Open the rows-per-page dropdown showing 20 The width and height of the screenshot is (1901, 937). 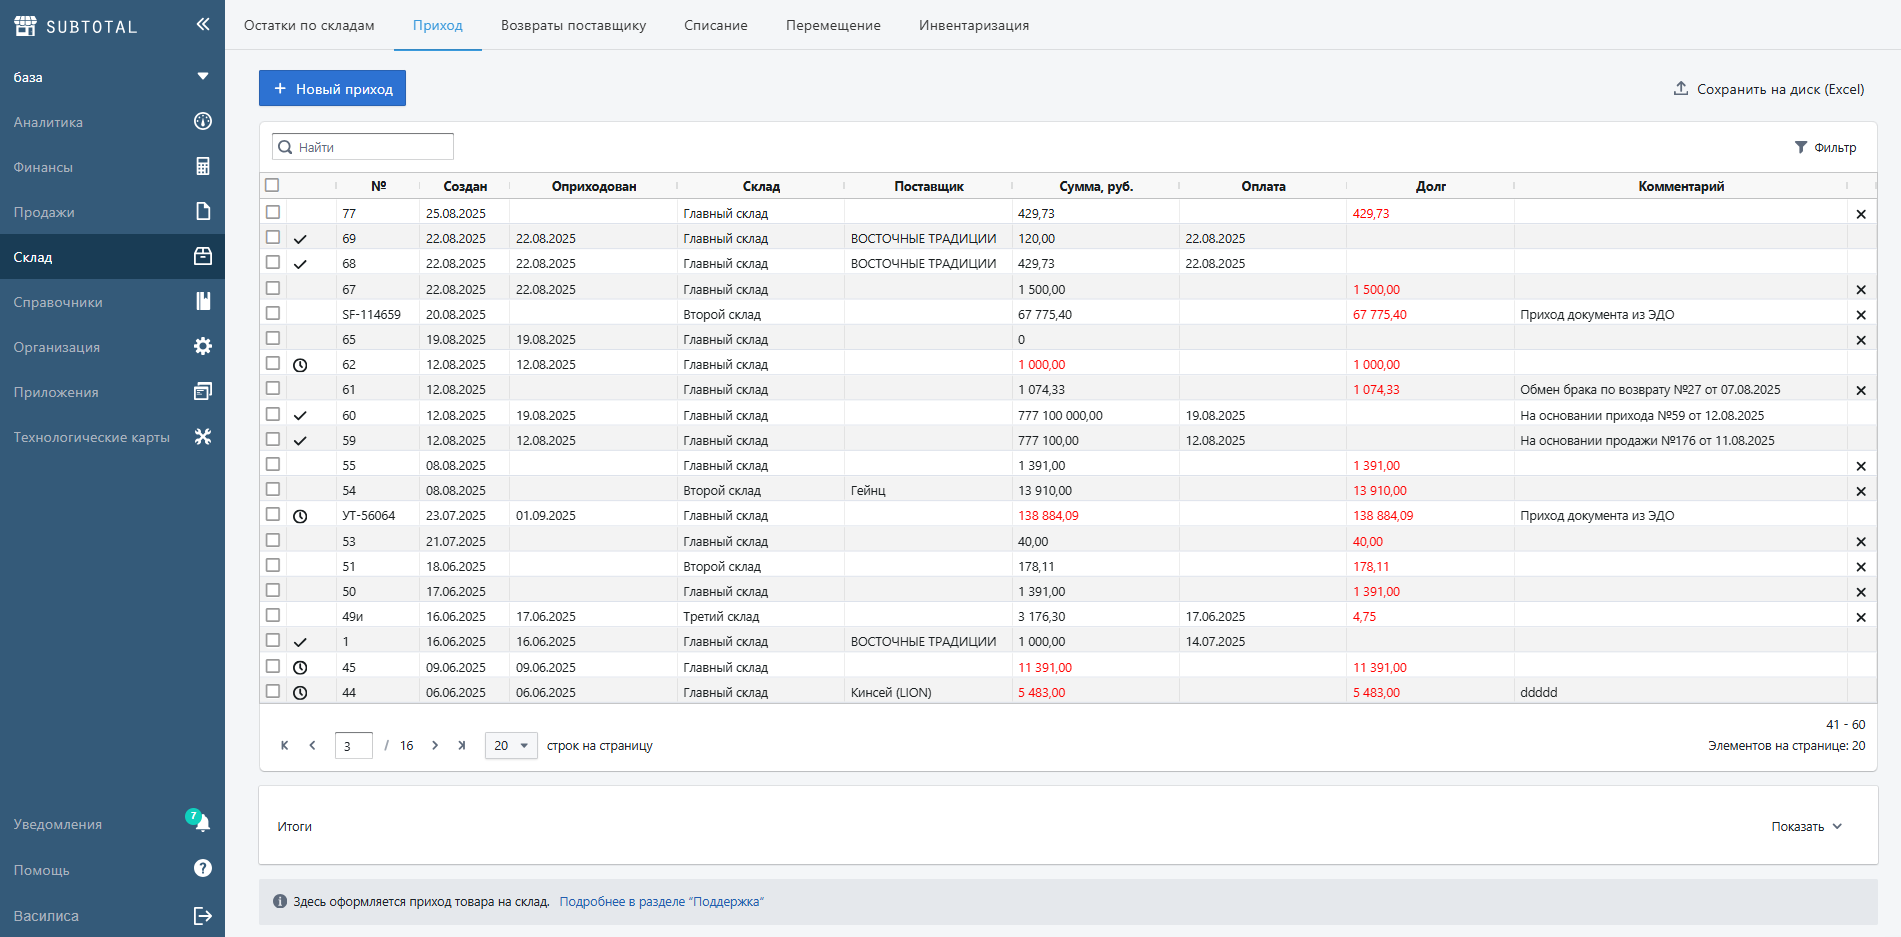coord(511,746)
